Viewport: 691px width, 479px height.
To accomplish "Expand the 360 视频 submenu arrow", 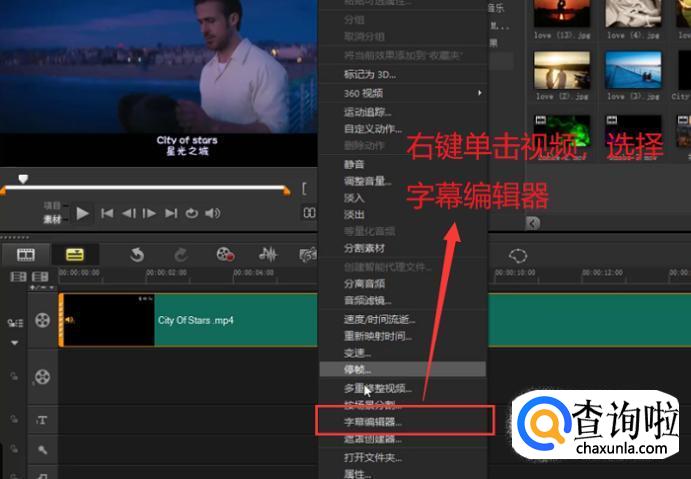I will pyautogui.click(x=479, y=93).
